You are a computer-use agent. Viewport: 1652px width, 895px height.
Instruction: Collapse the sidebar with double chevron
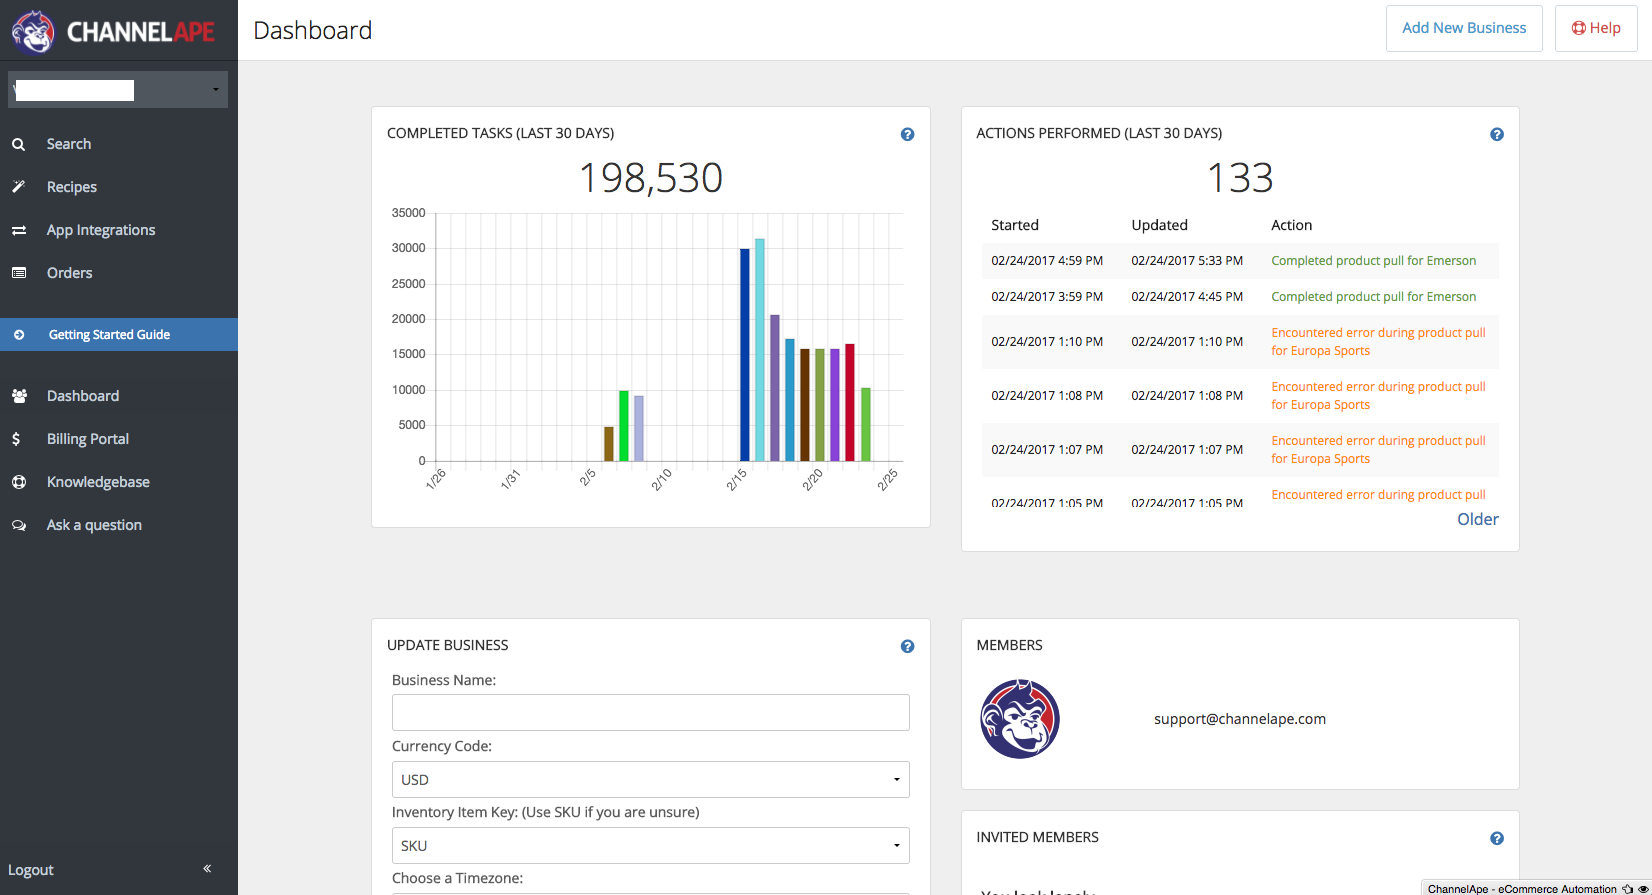[207, 868]
